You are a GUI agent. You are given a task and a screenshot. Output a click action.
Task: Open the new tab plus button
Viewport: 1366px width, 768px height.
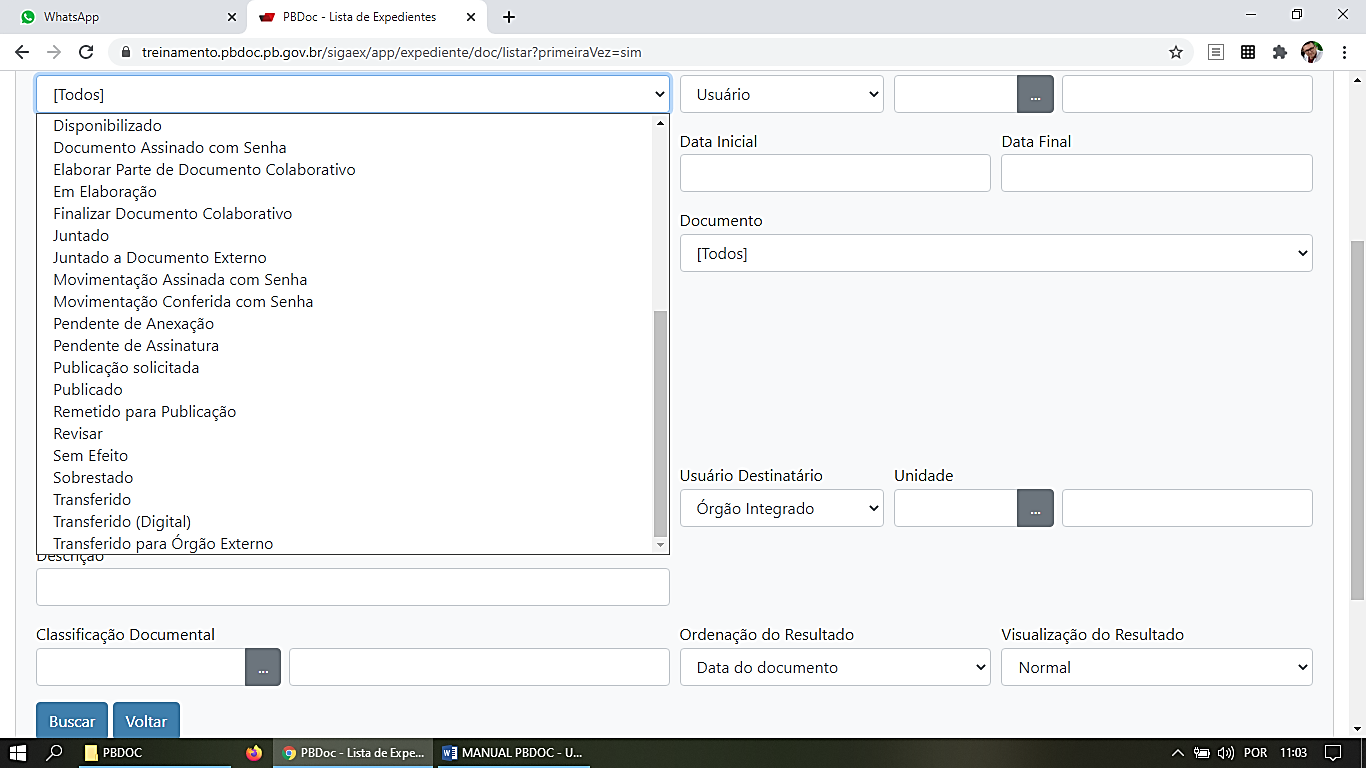(x=509, y=17)
